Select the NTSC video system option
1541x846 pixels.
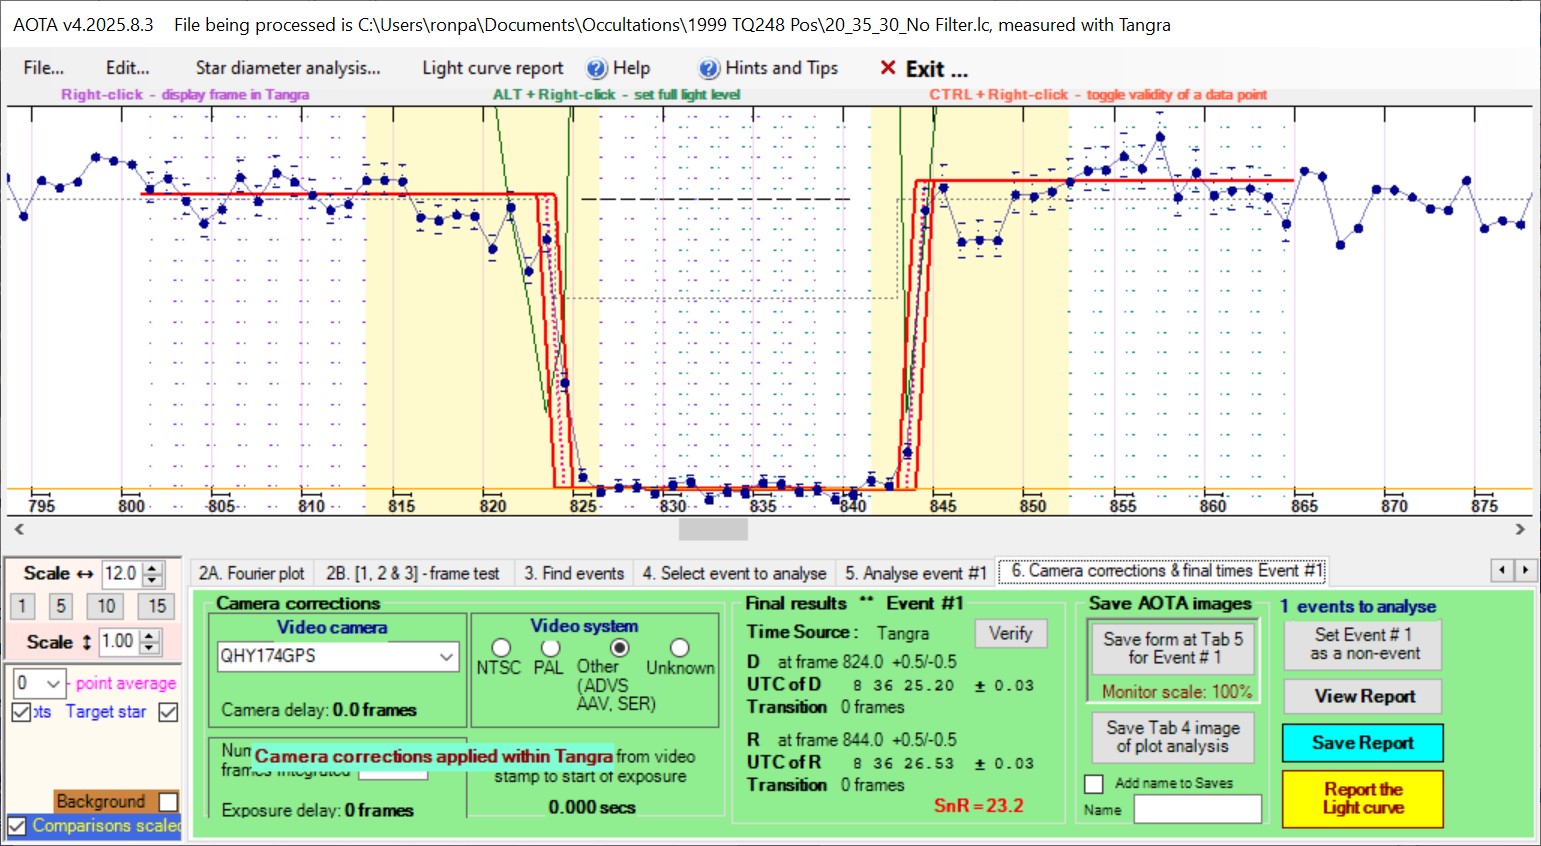click(501, 648)
